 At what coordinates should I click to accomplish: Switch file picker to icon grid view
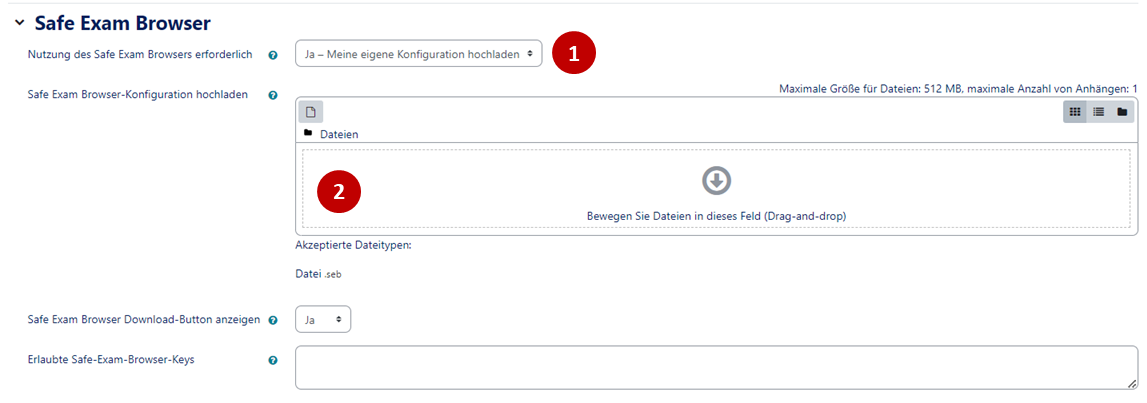(1075, 112)
